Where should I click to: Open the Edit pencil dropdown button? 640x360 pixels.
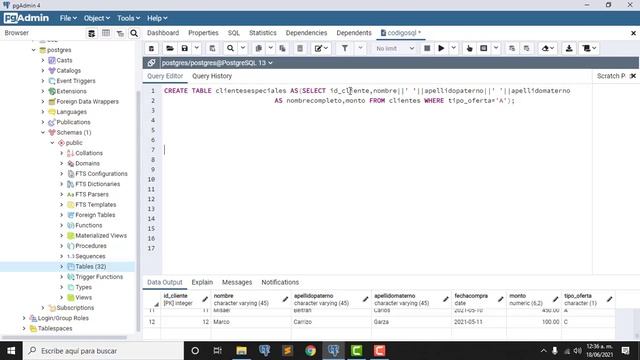321,49
